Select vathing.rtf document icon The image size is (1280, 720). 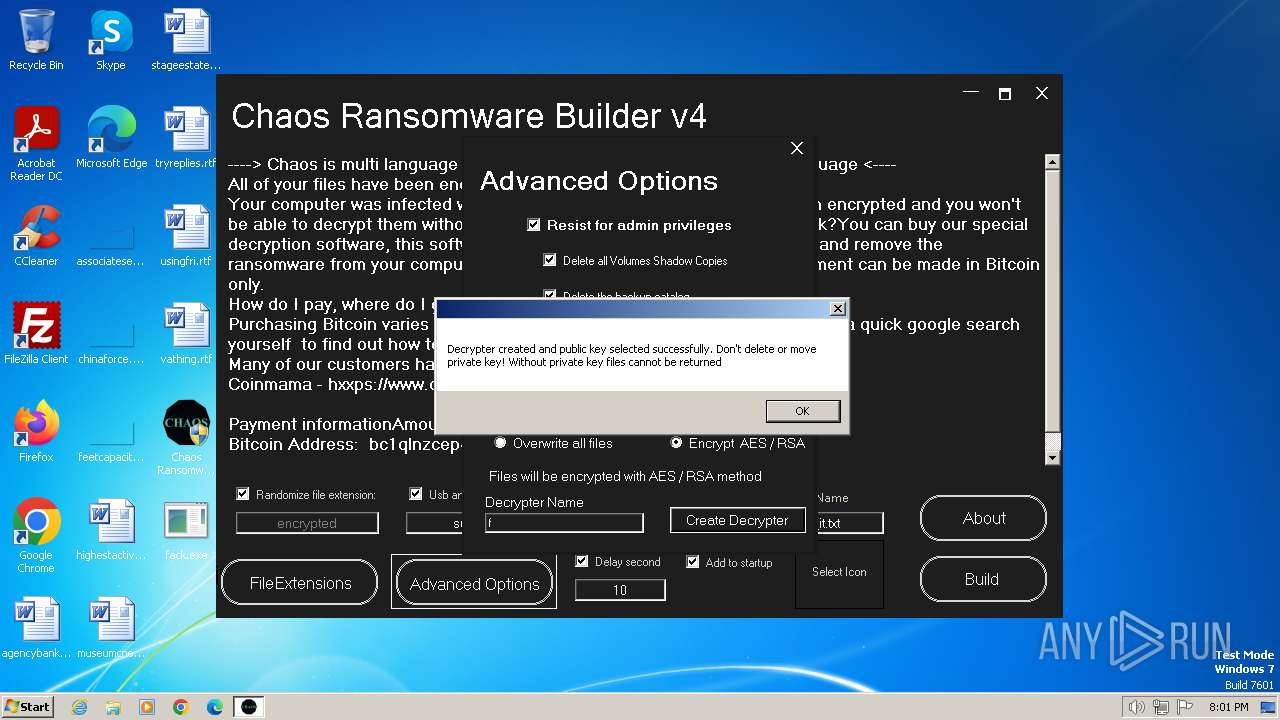click(x=186, y=334)
